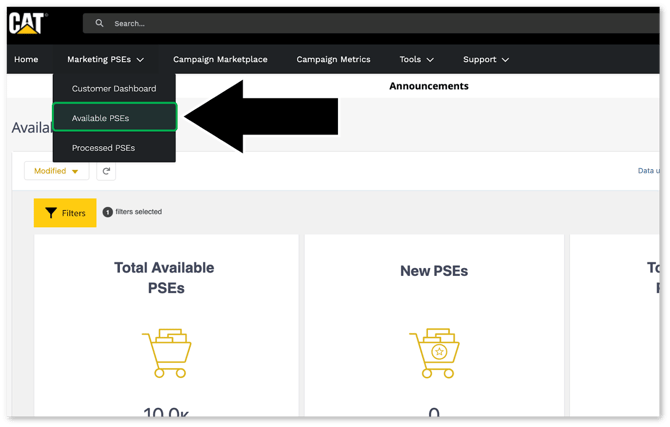This screenshot has width=670, height=427.
Task: Expand the Marketing PSEs menu
Action: pos(106,59)
